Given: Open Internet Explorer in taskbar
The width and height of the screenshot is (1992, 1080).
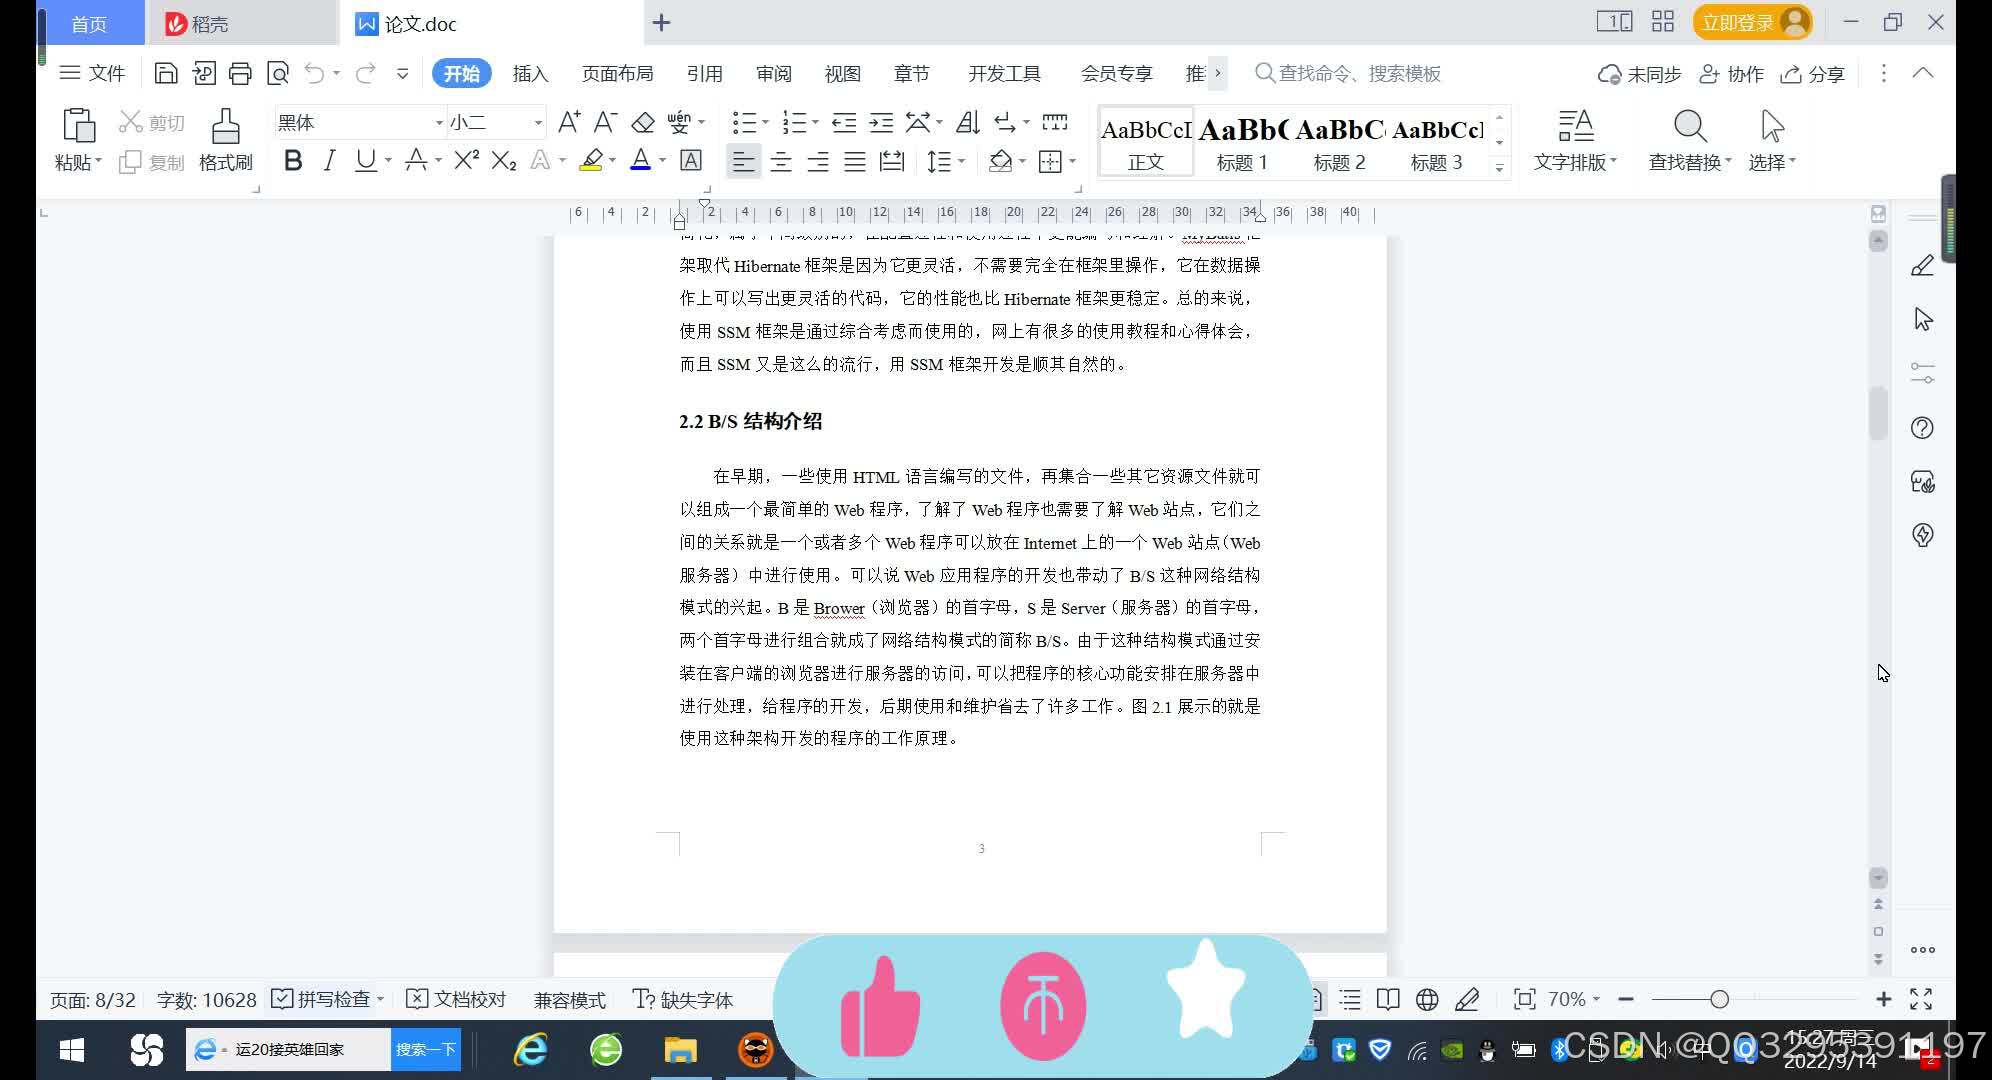Looking at the screenshot, I should click(x=530, y=1049).
